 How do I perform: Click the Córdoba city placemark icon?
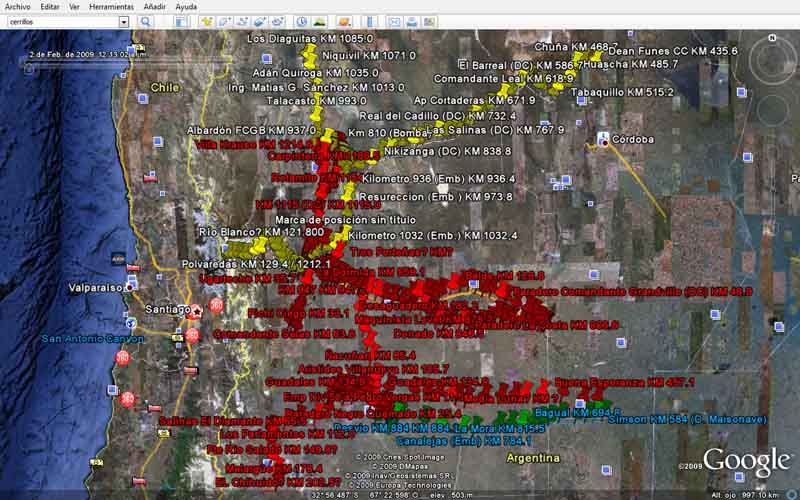[603, 138]
